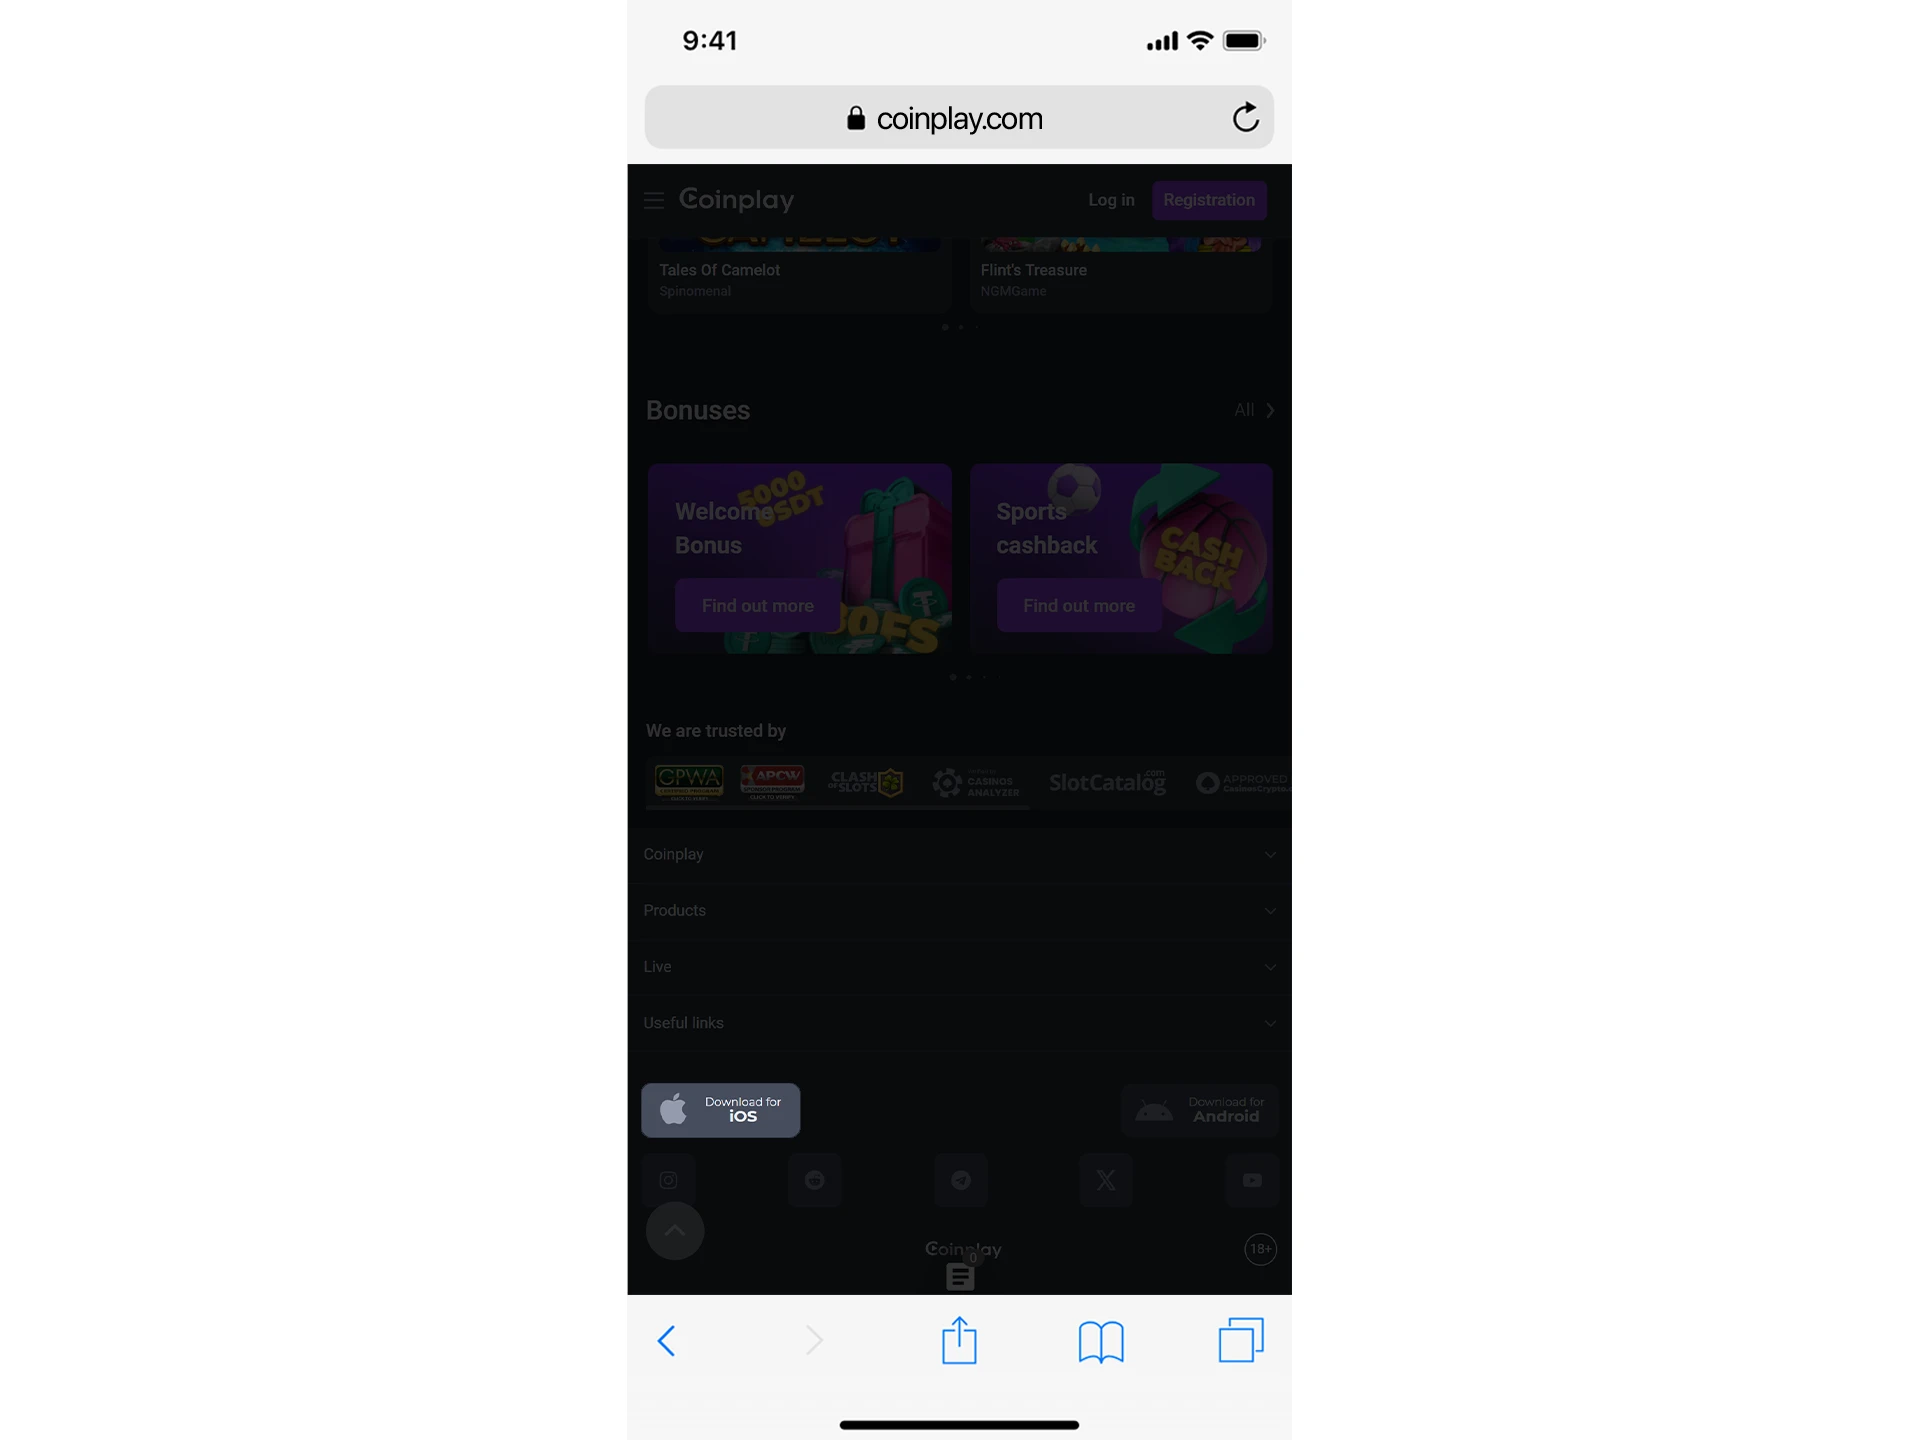
Task: Click Find out more for Sports cashback
Action: pyautogui.click(x=1079, y=605)
